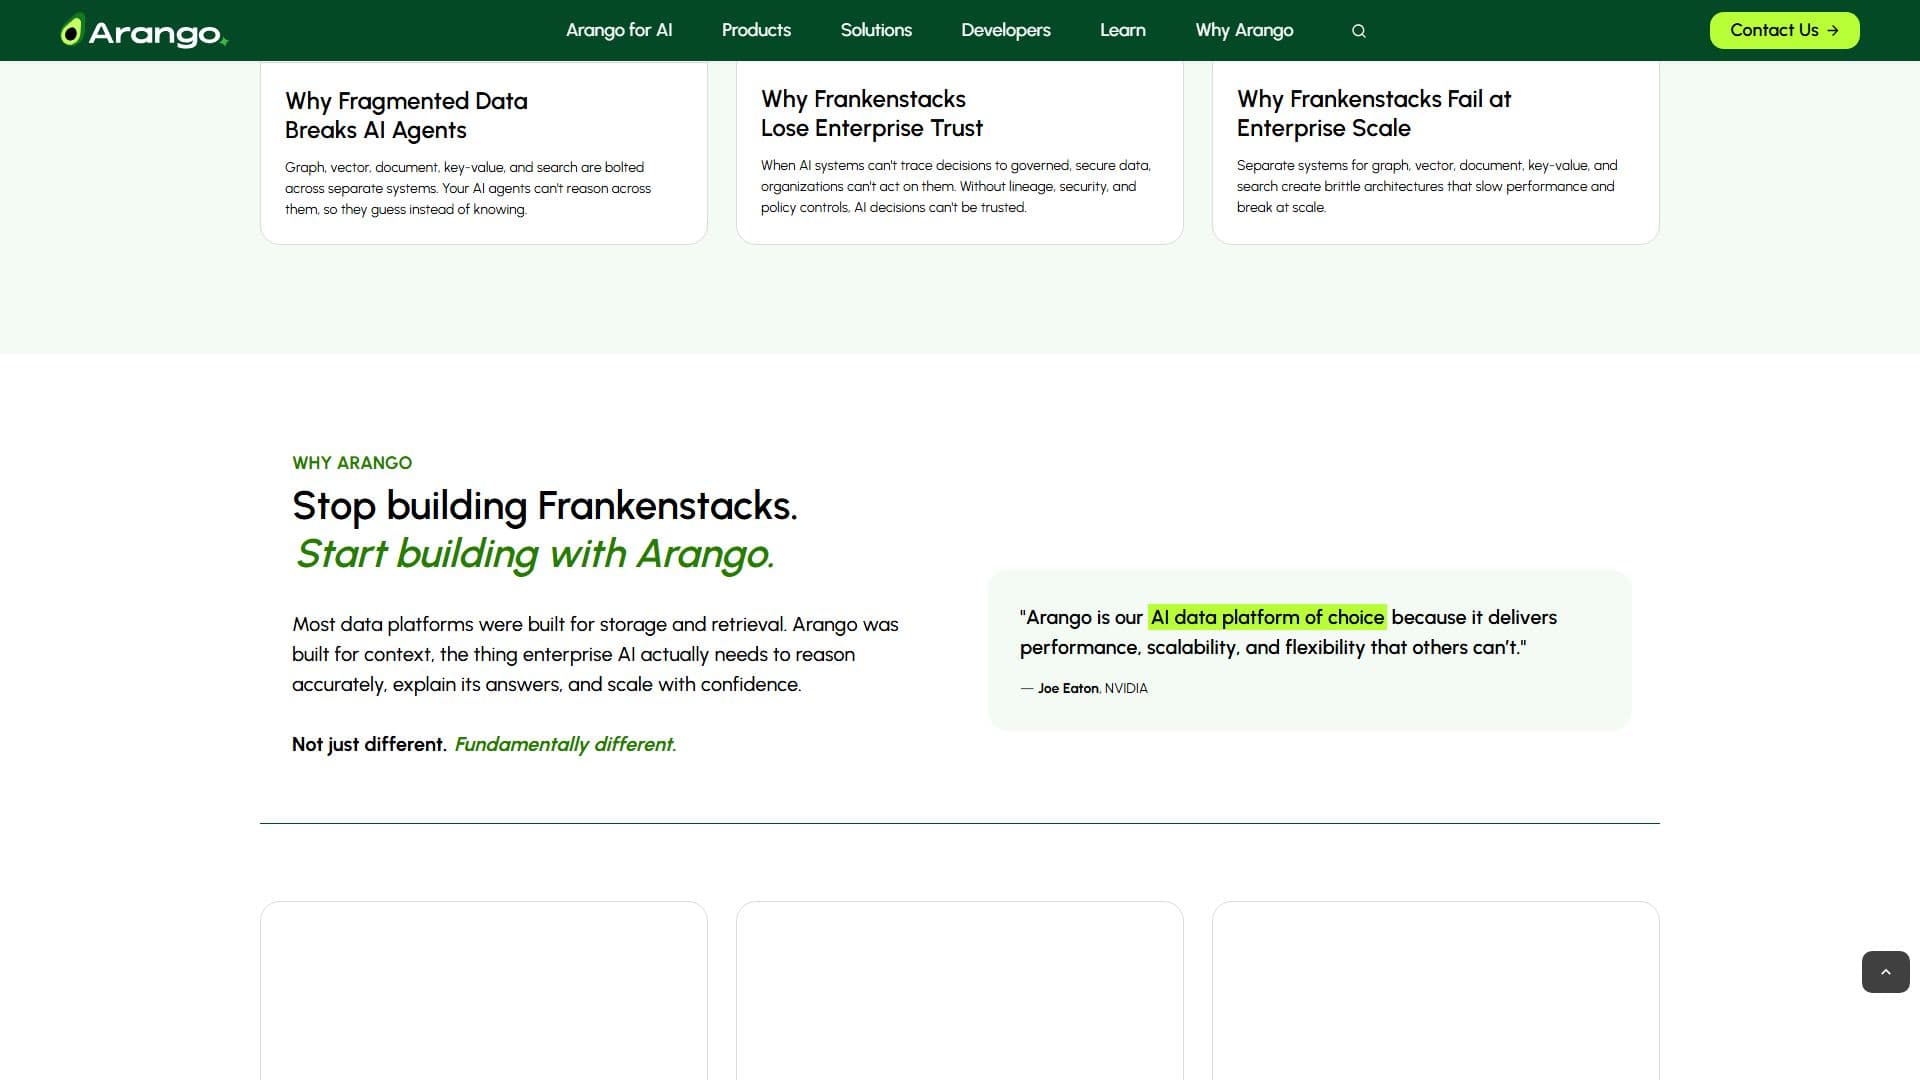The width and height of the screenshot is (1920, 1080).
Task: Open Why Frankenstacks Fail at Enterprise Scale card
Action: coord(1436,152)
